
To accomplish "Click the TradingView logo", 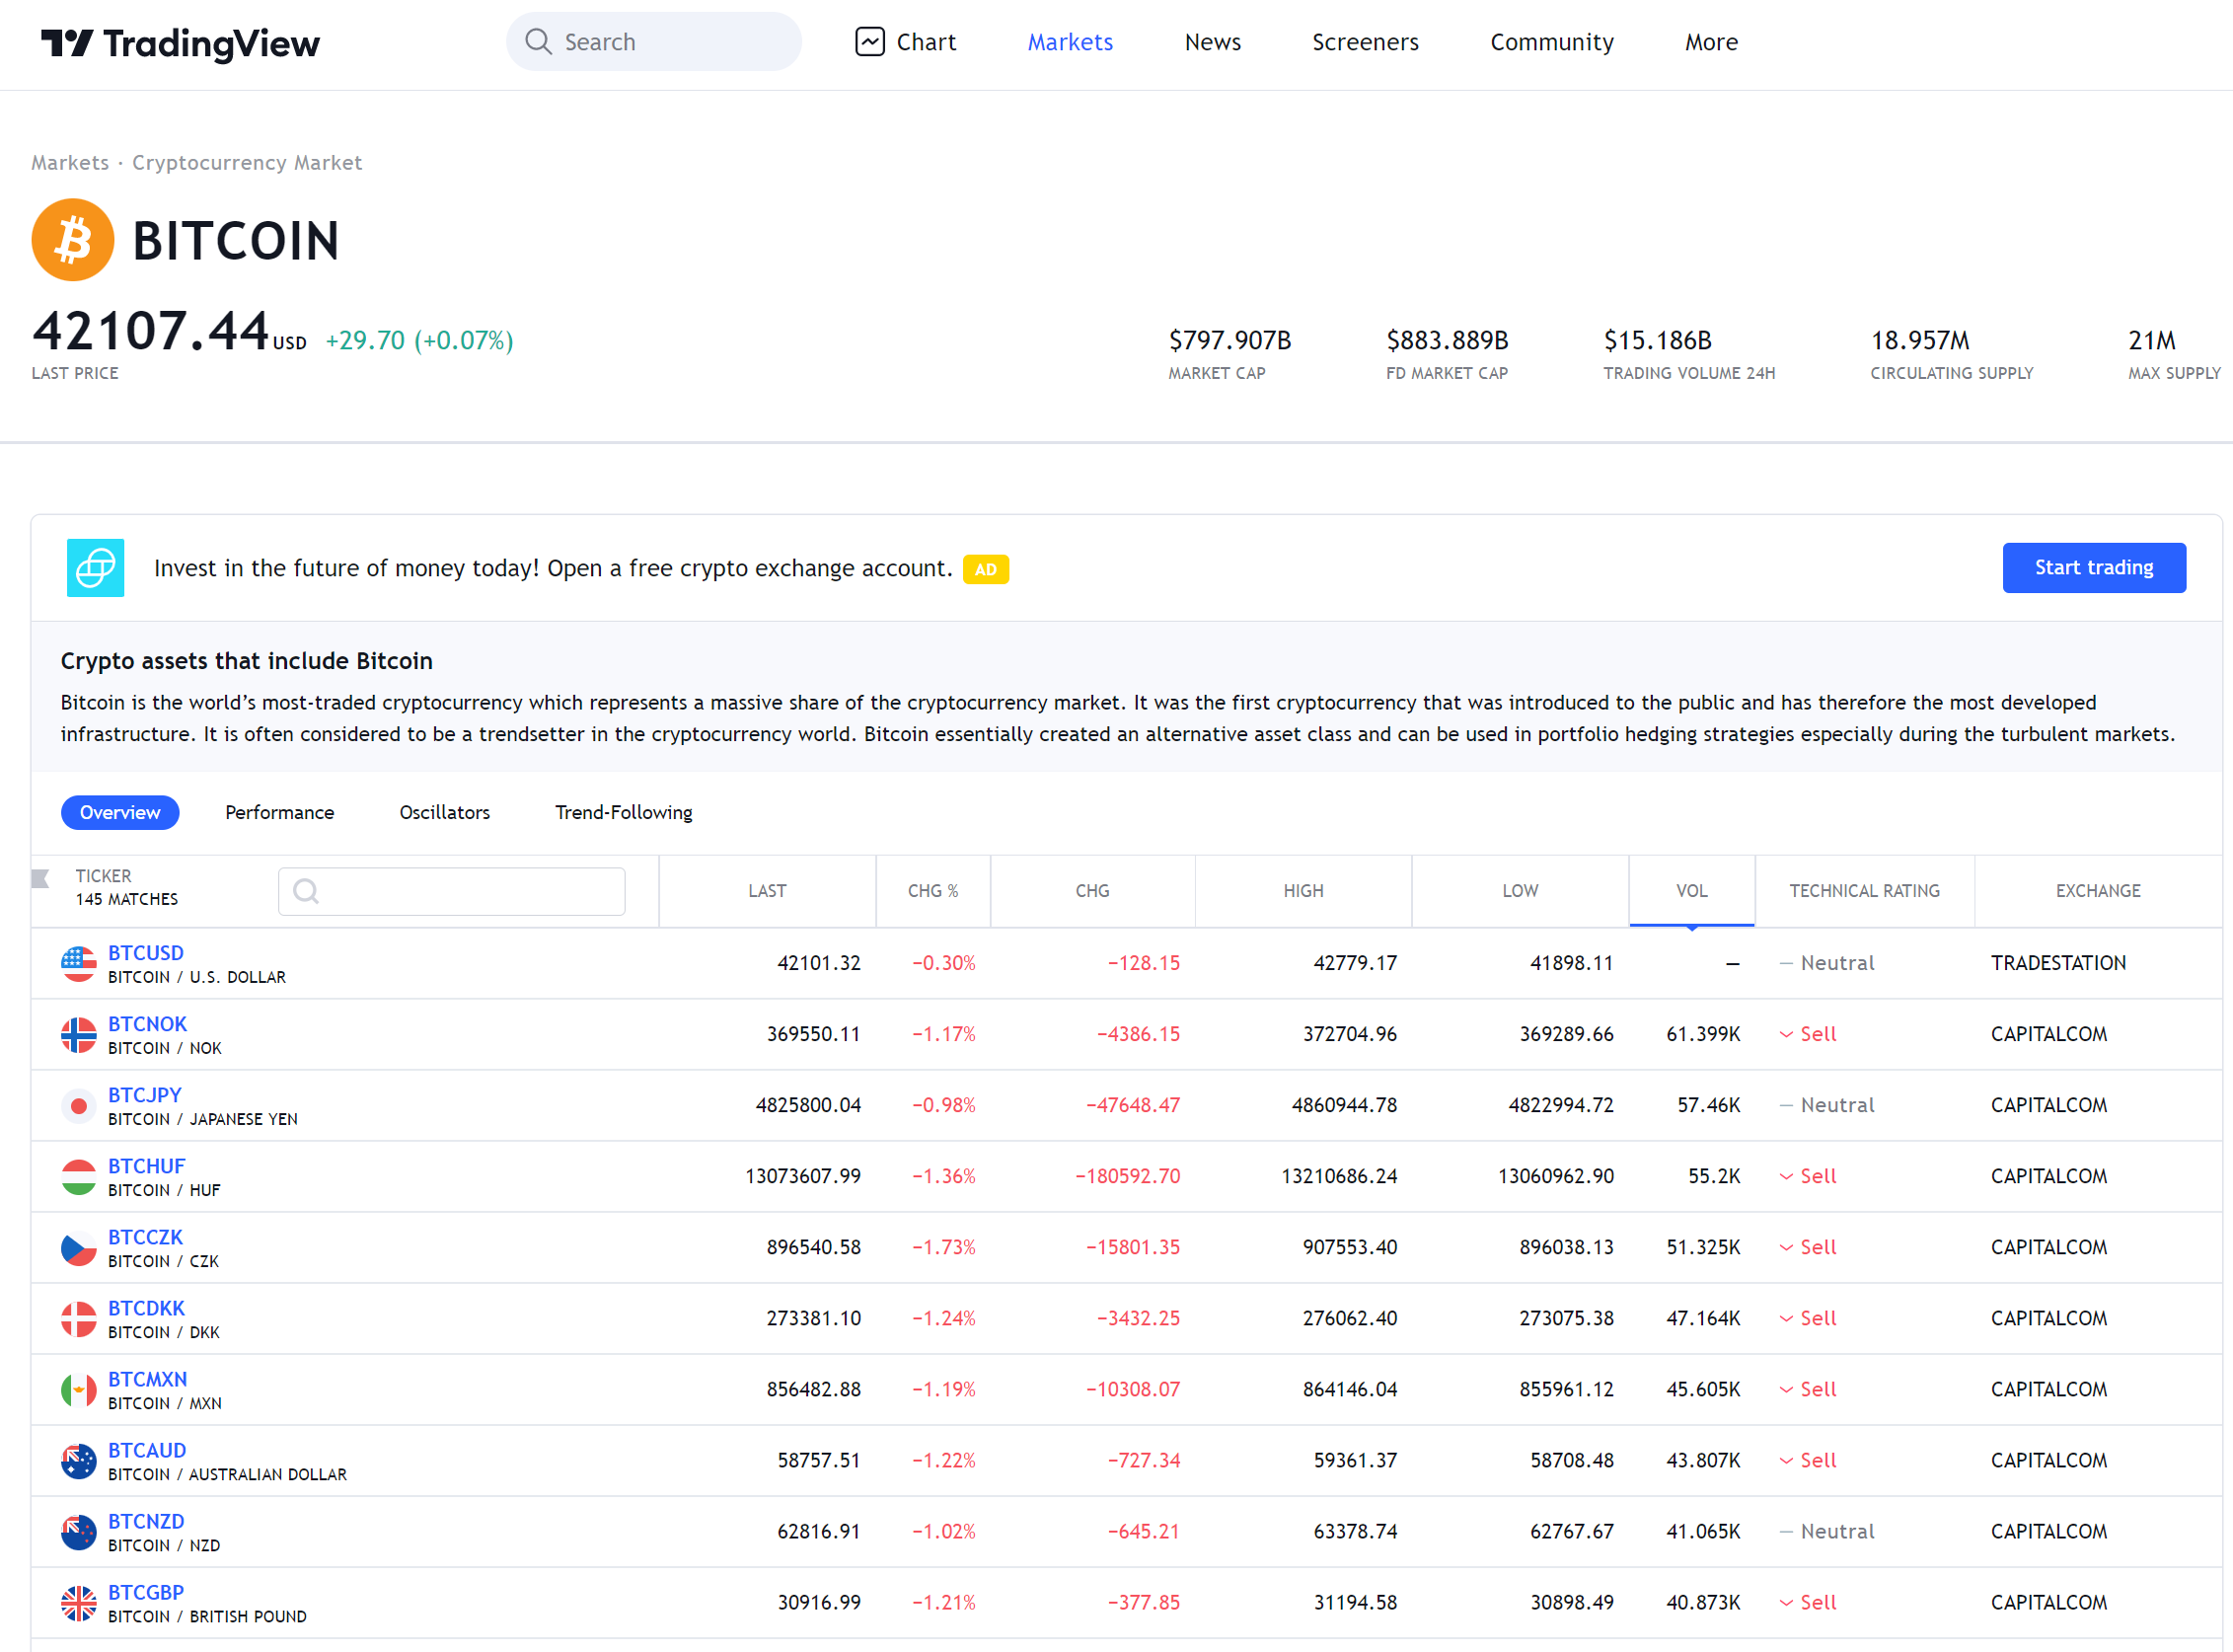I will 180,43.
